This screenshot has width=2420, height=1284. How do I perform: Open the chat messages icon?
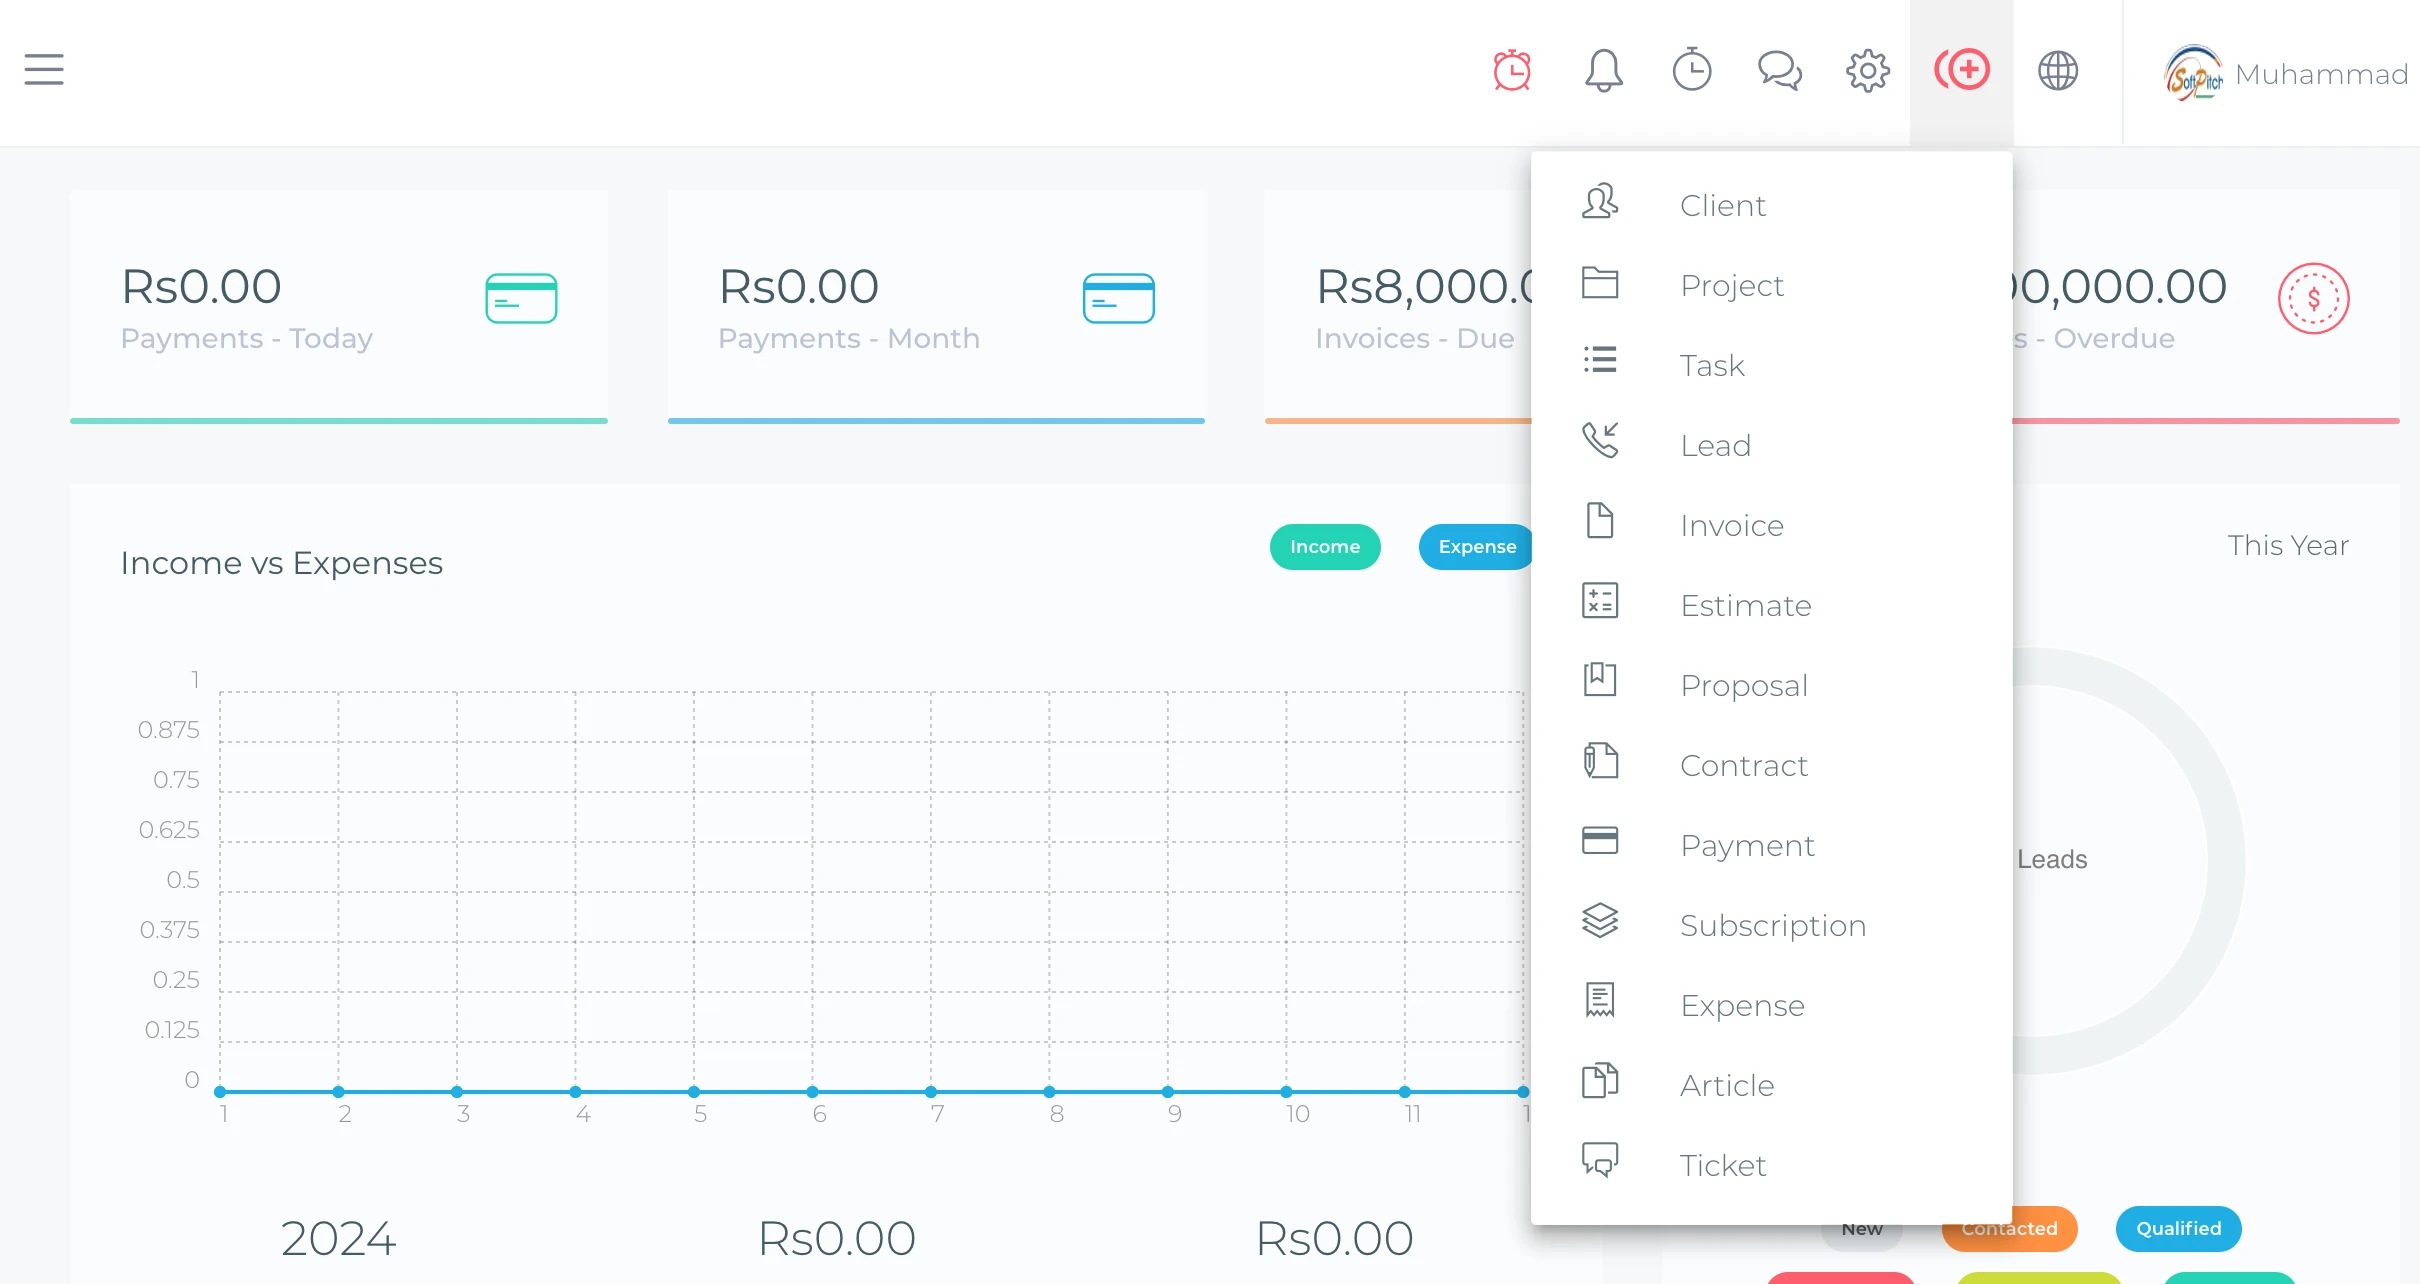tap(1780, 70)
